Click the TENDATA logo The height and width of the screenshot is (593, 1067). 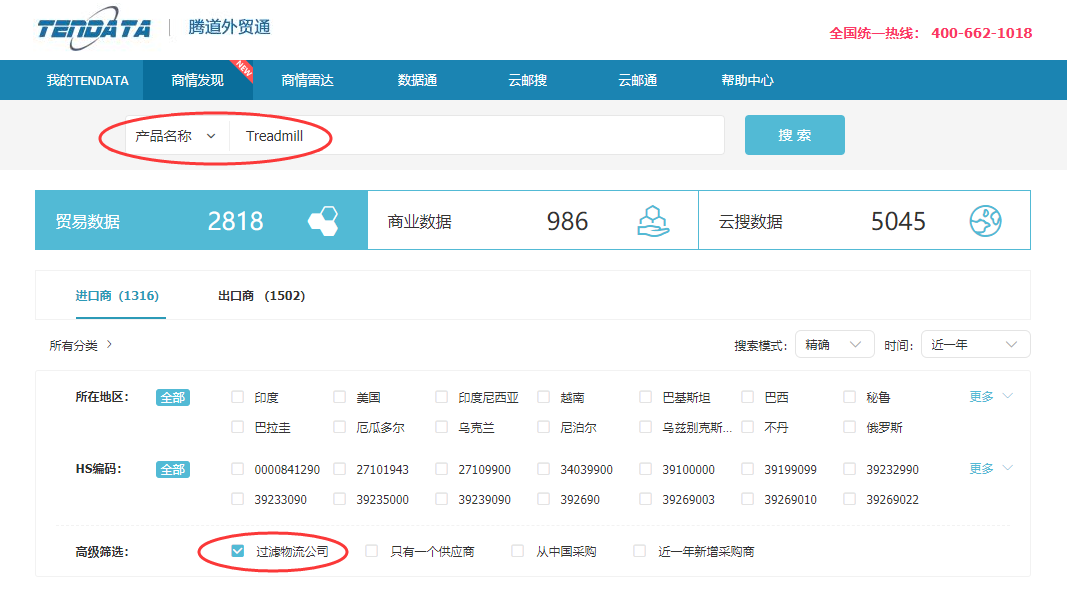click(94, 28)
